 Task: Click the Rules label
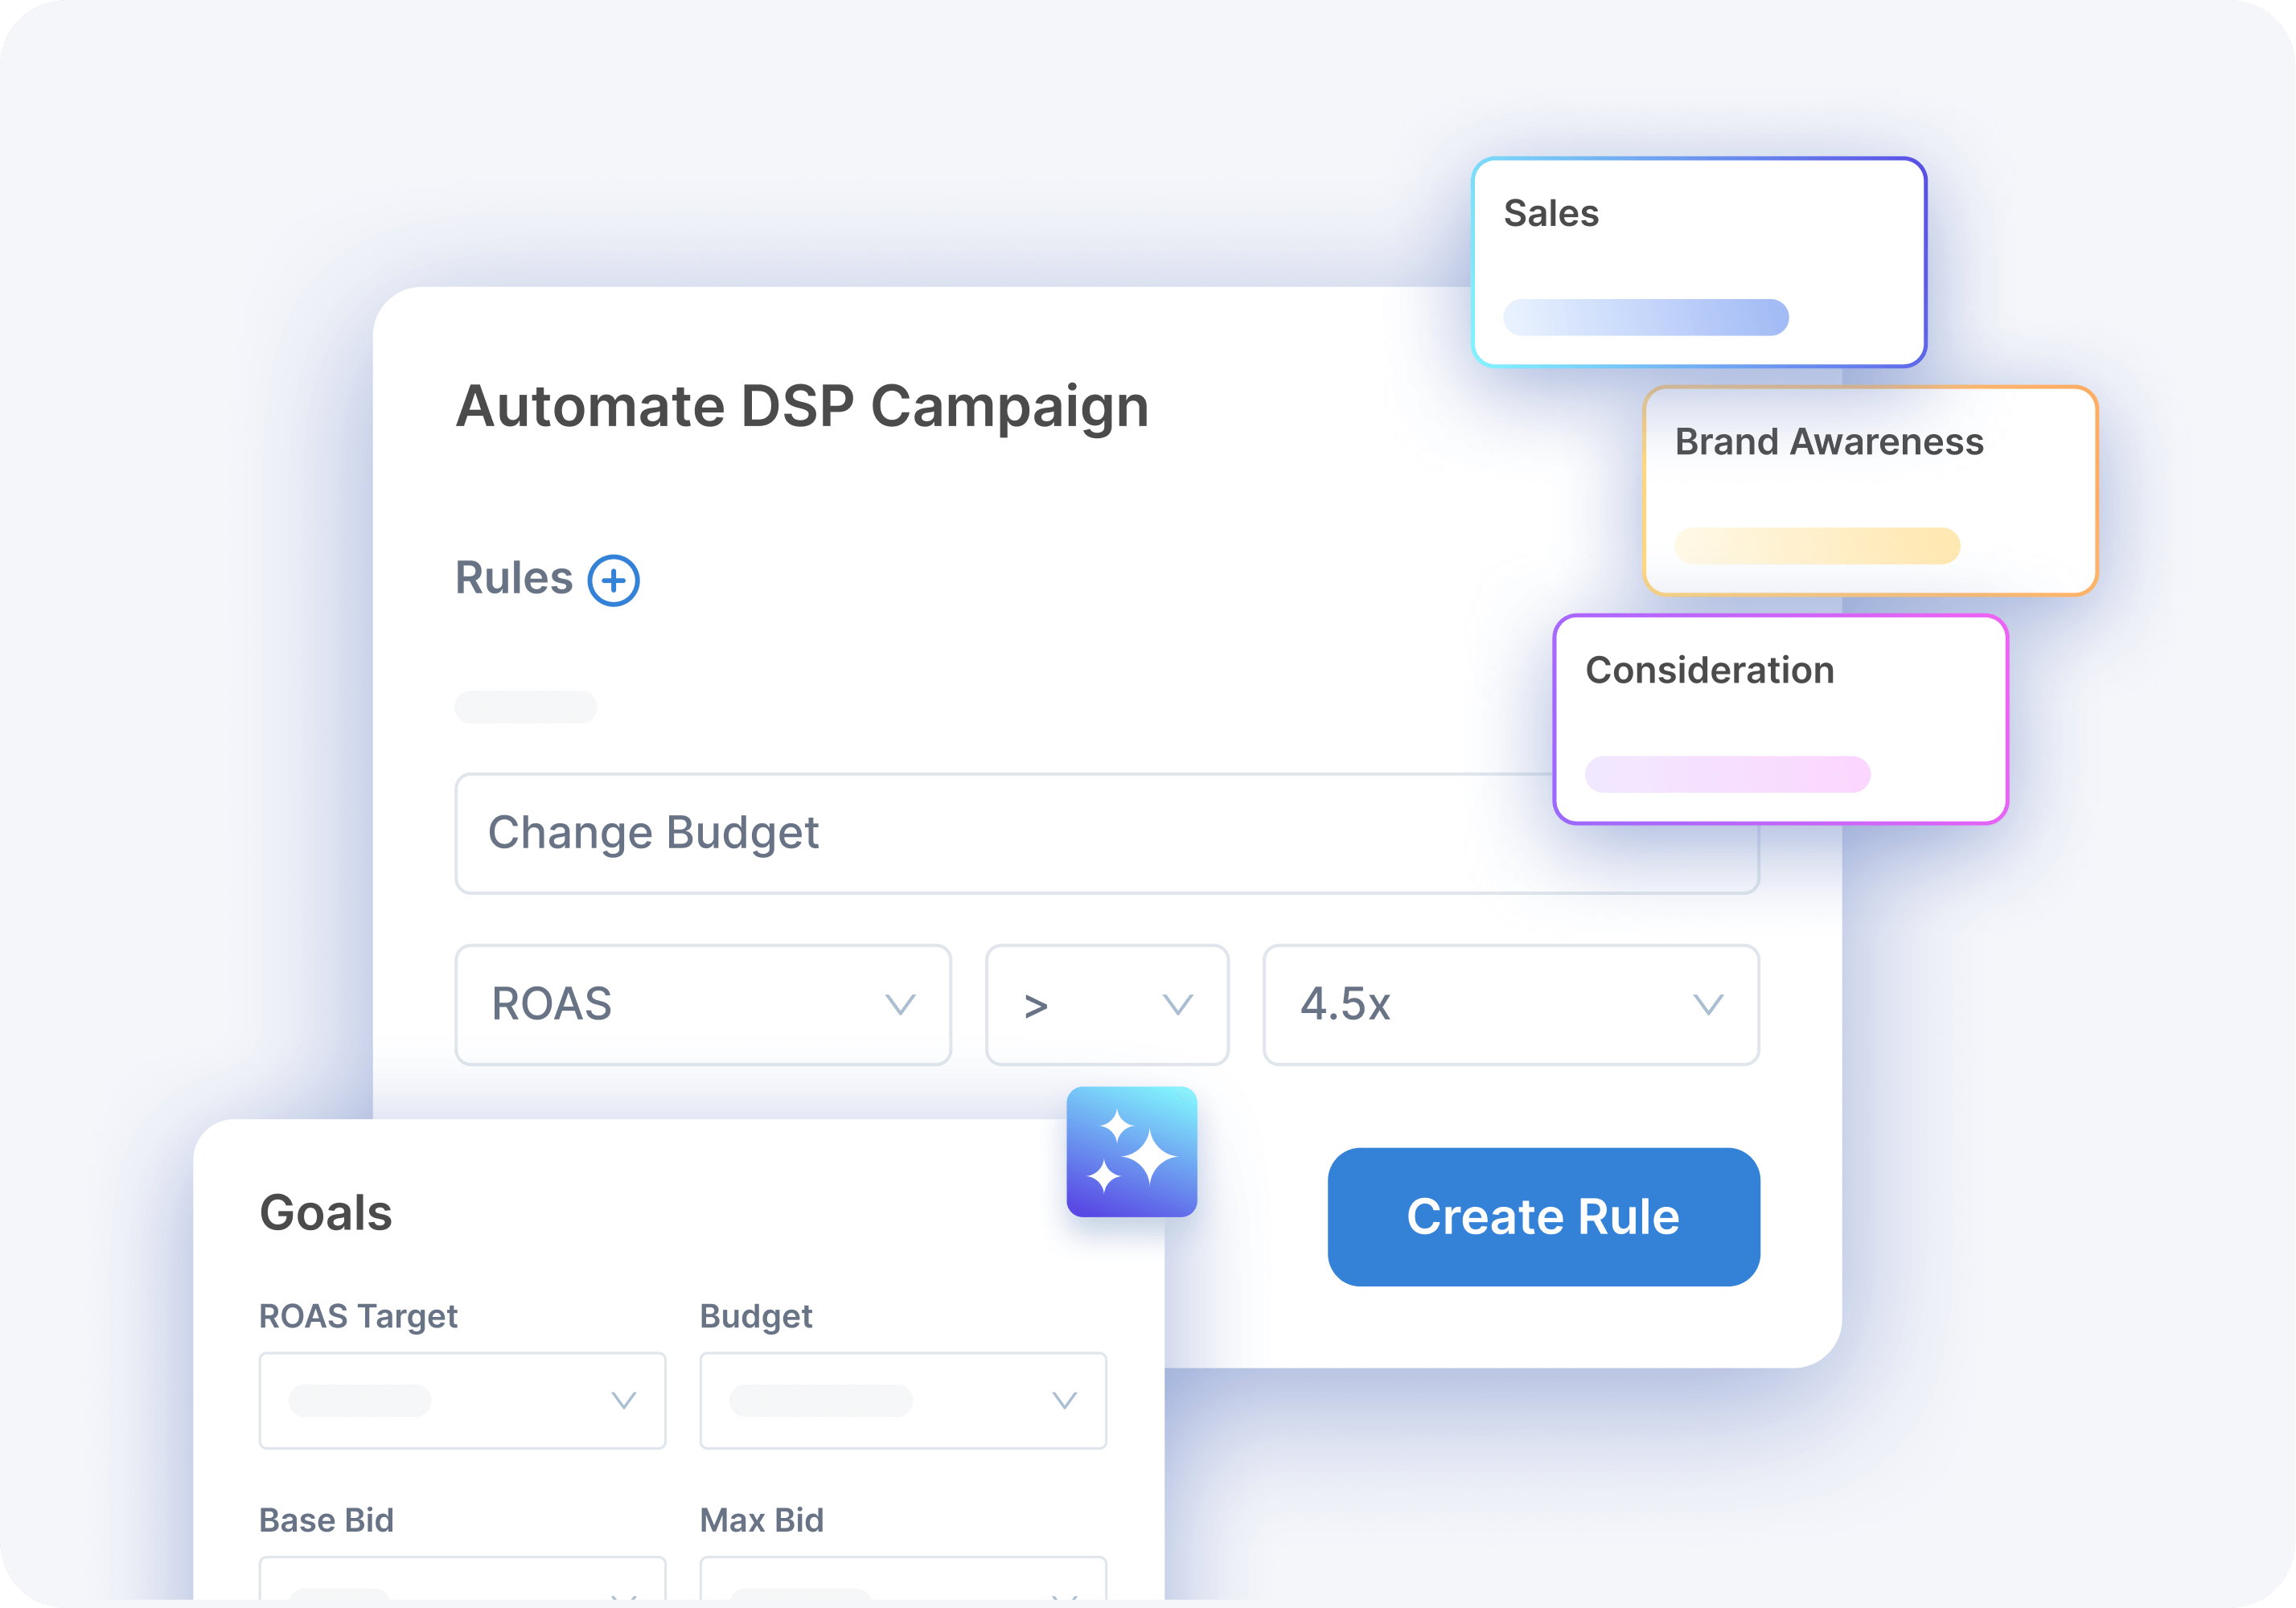pos(514,578)
